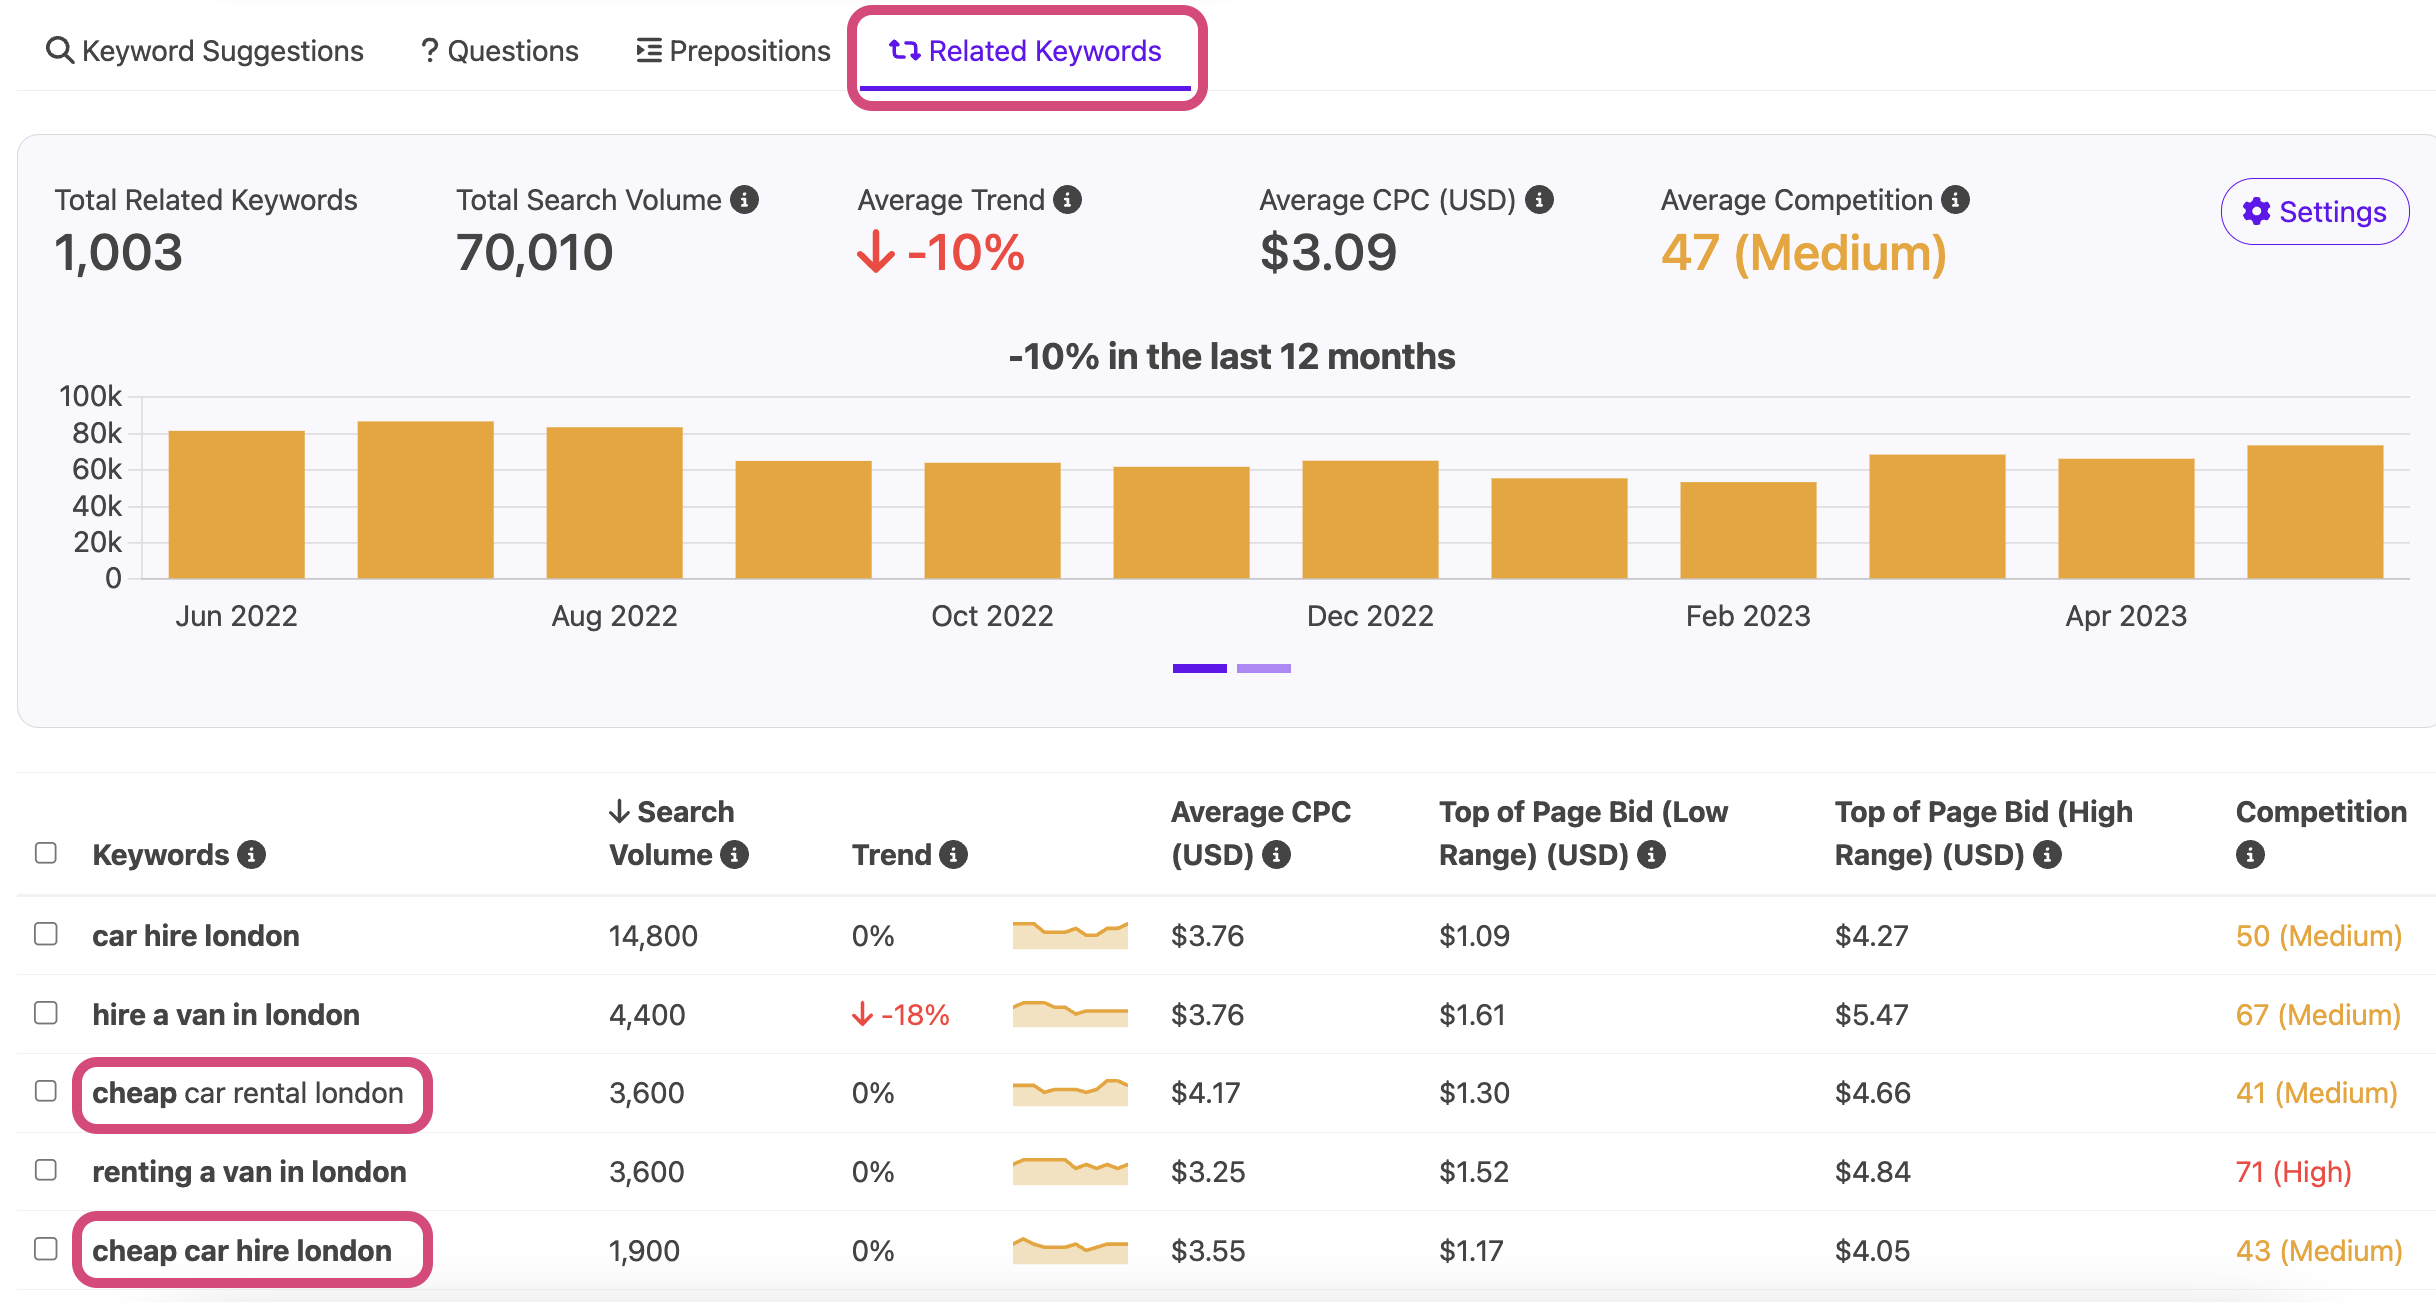
Task: Check the box for renting a van in london
Action: tap(46, 1170)
